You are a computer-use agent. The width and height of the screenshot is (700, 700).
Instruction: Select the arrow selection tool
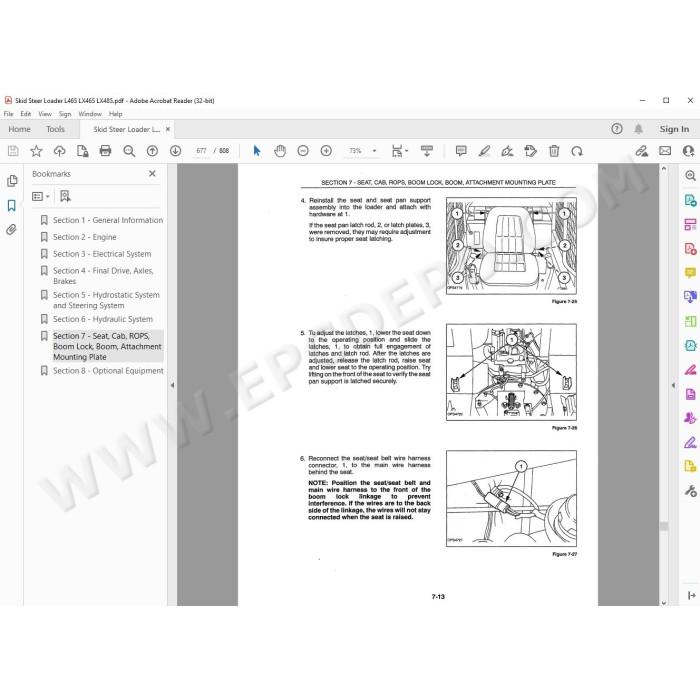pos(257,151)
